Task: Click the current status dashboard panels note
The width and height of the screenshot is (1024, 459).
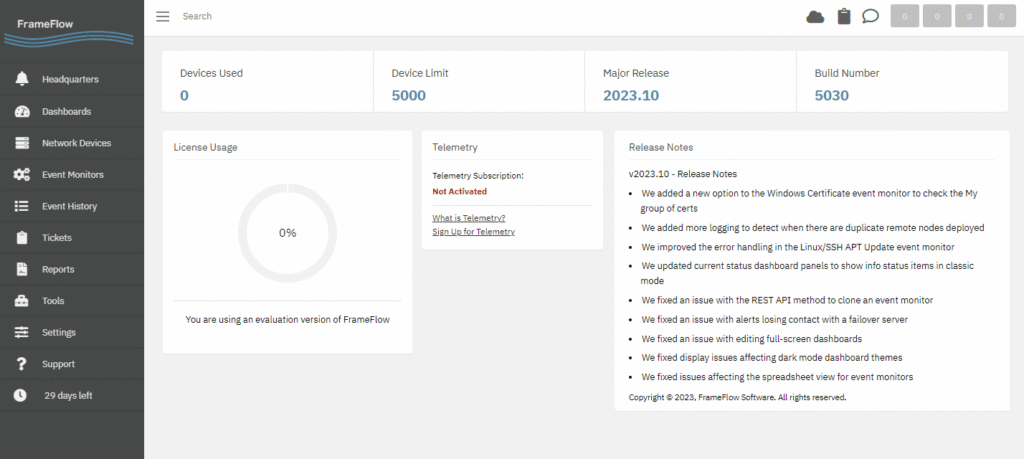Action: 807,273
